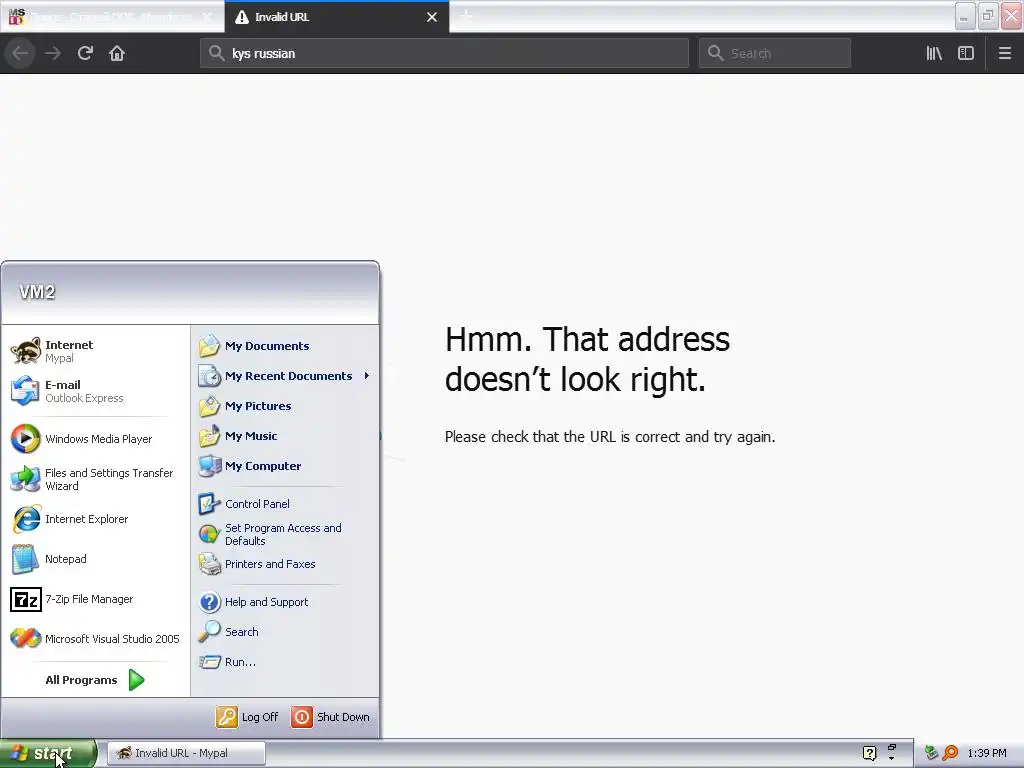
Task: Click the help tray icon with question mark
Action: (869, 753)
